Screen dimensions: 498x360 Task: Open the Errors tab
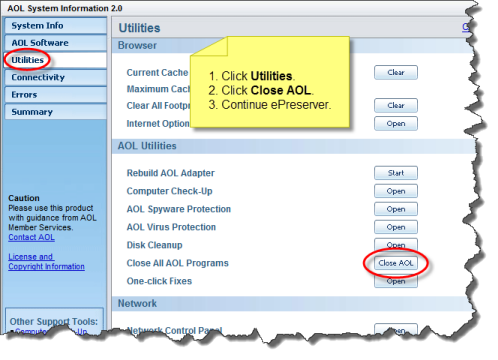coord(55,95)
